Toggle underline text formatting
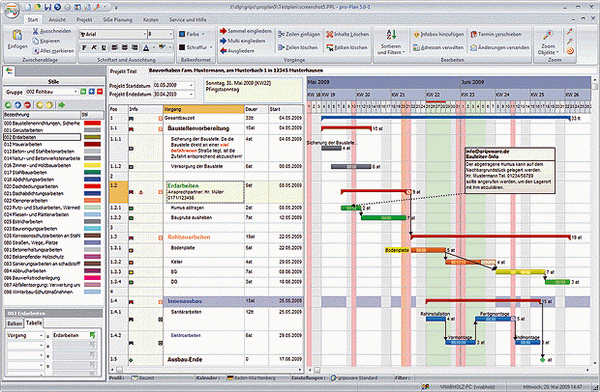Viewport: 600px width, 392px height. pos(104,47)
